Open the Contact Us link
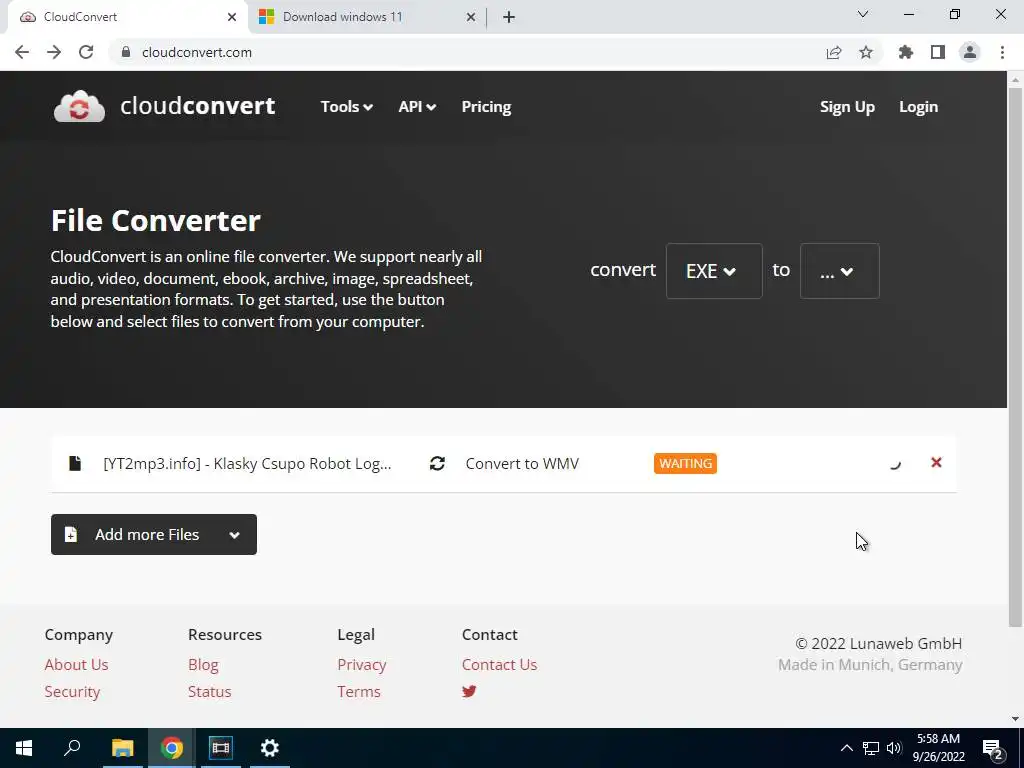 499,664
